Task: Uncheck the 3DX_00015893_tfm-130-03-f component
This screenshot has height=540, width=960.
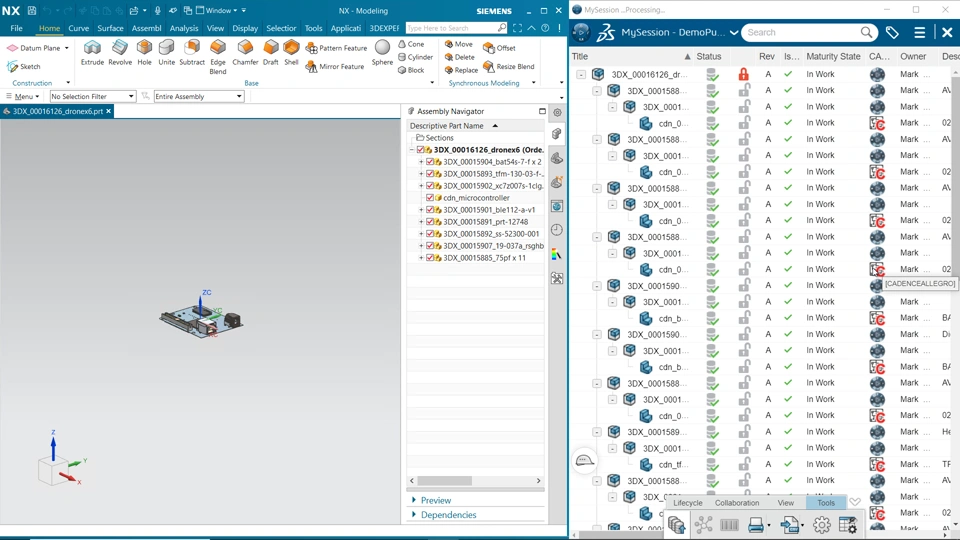Action: pyautogui.click(x=430, y=174)
